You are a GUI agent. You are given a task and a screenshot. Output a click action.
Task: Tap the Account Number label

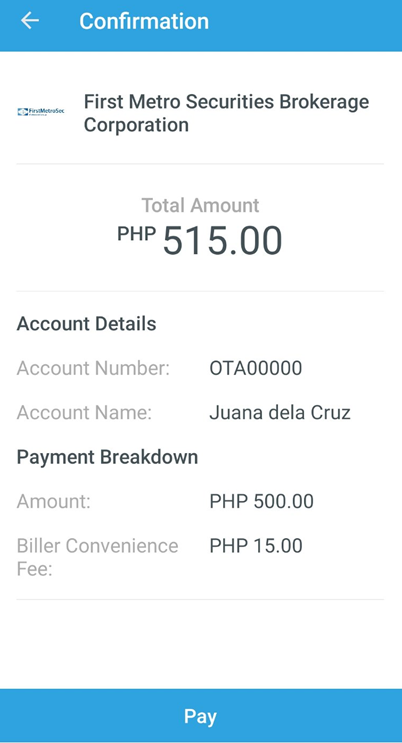pyautogui.click(x=93, y=368)
